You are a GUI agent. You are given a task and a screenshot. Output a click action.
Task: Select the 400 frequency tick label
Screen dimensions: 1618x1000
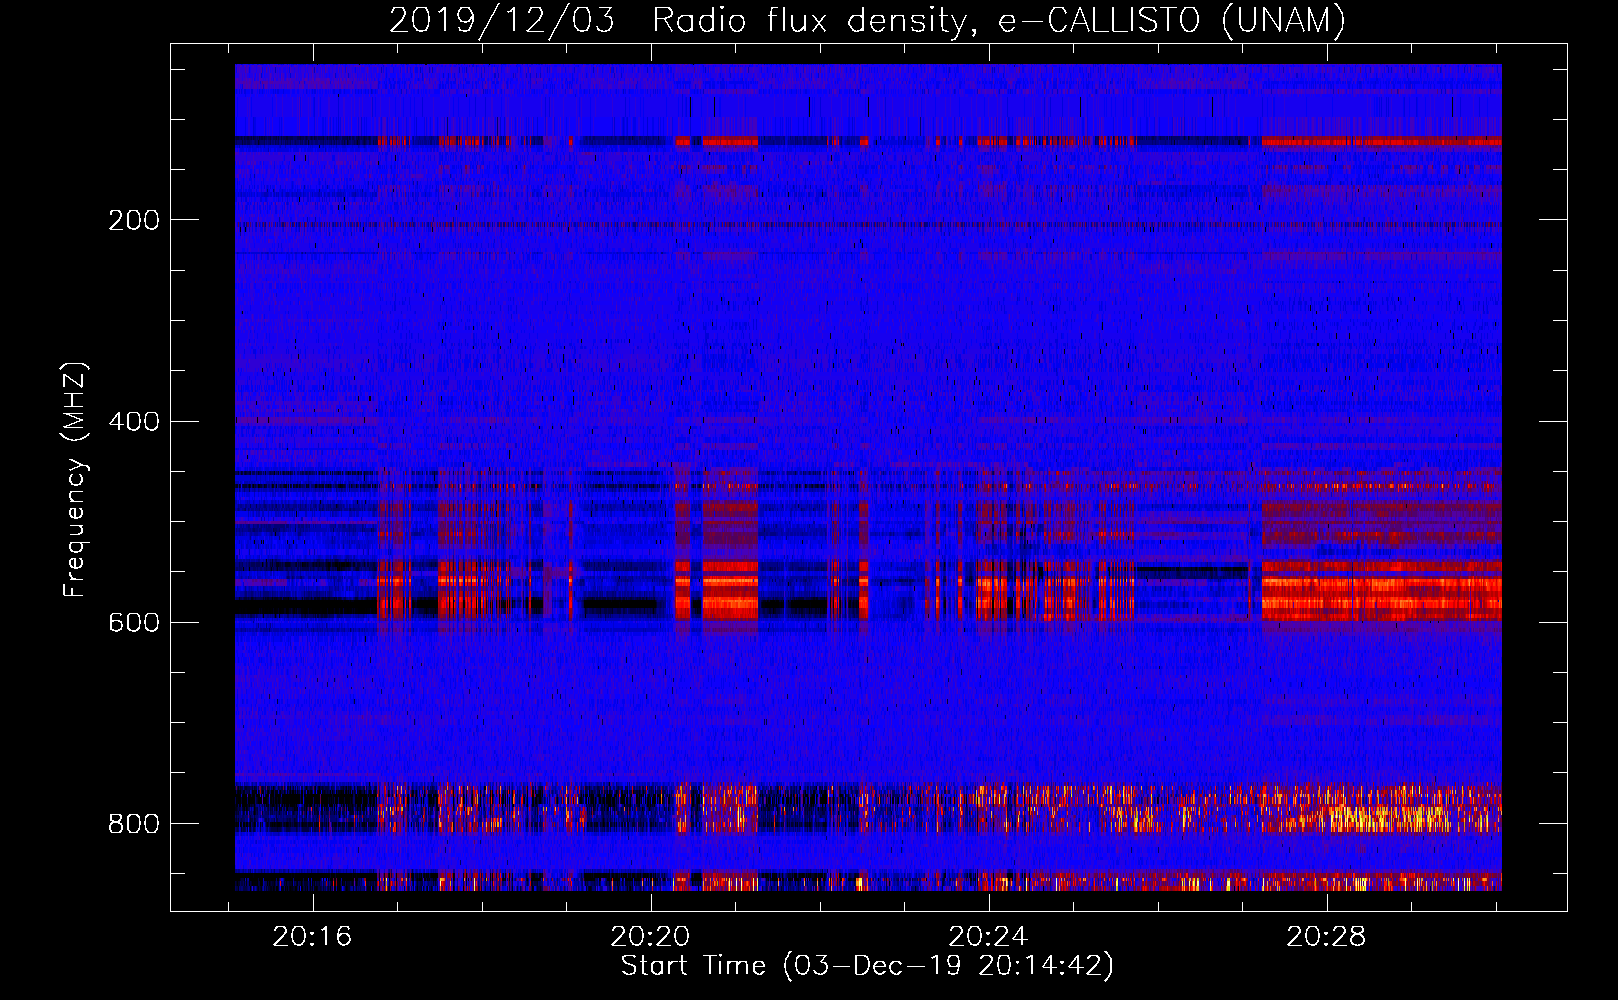point(134,421)
